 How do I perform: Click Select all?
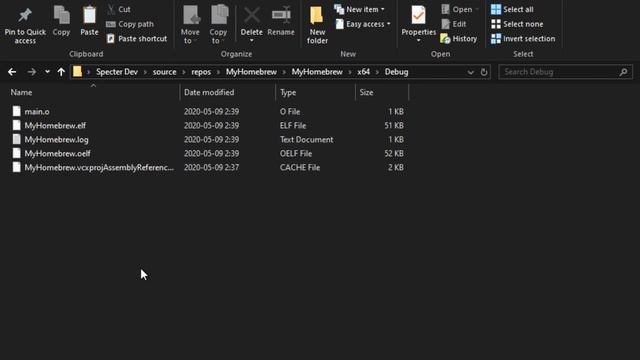pos(512,9)
